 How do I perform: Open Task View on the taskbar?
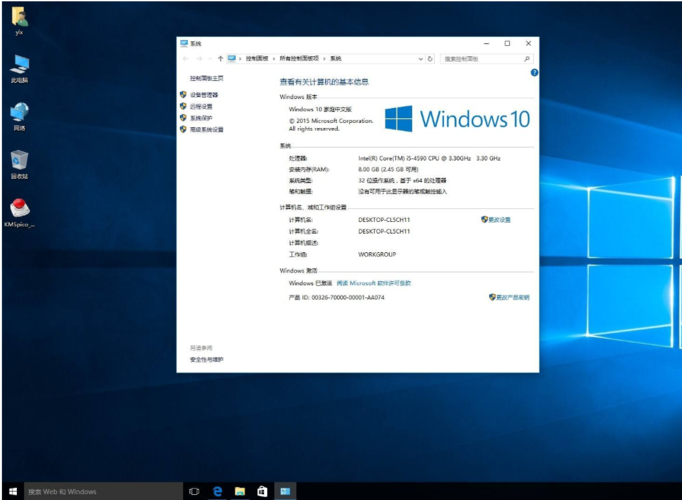[194, 491]
